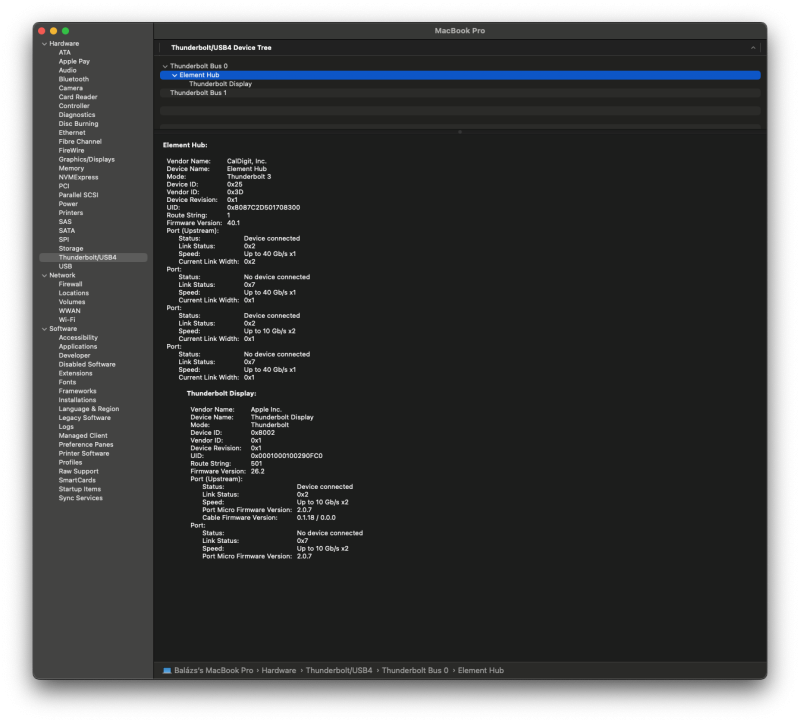Select Firewall under Network
Screen dimensions: 800x723
point(70,284)
